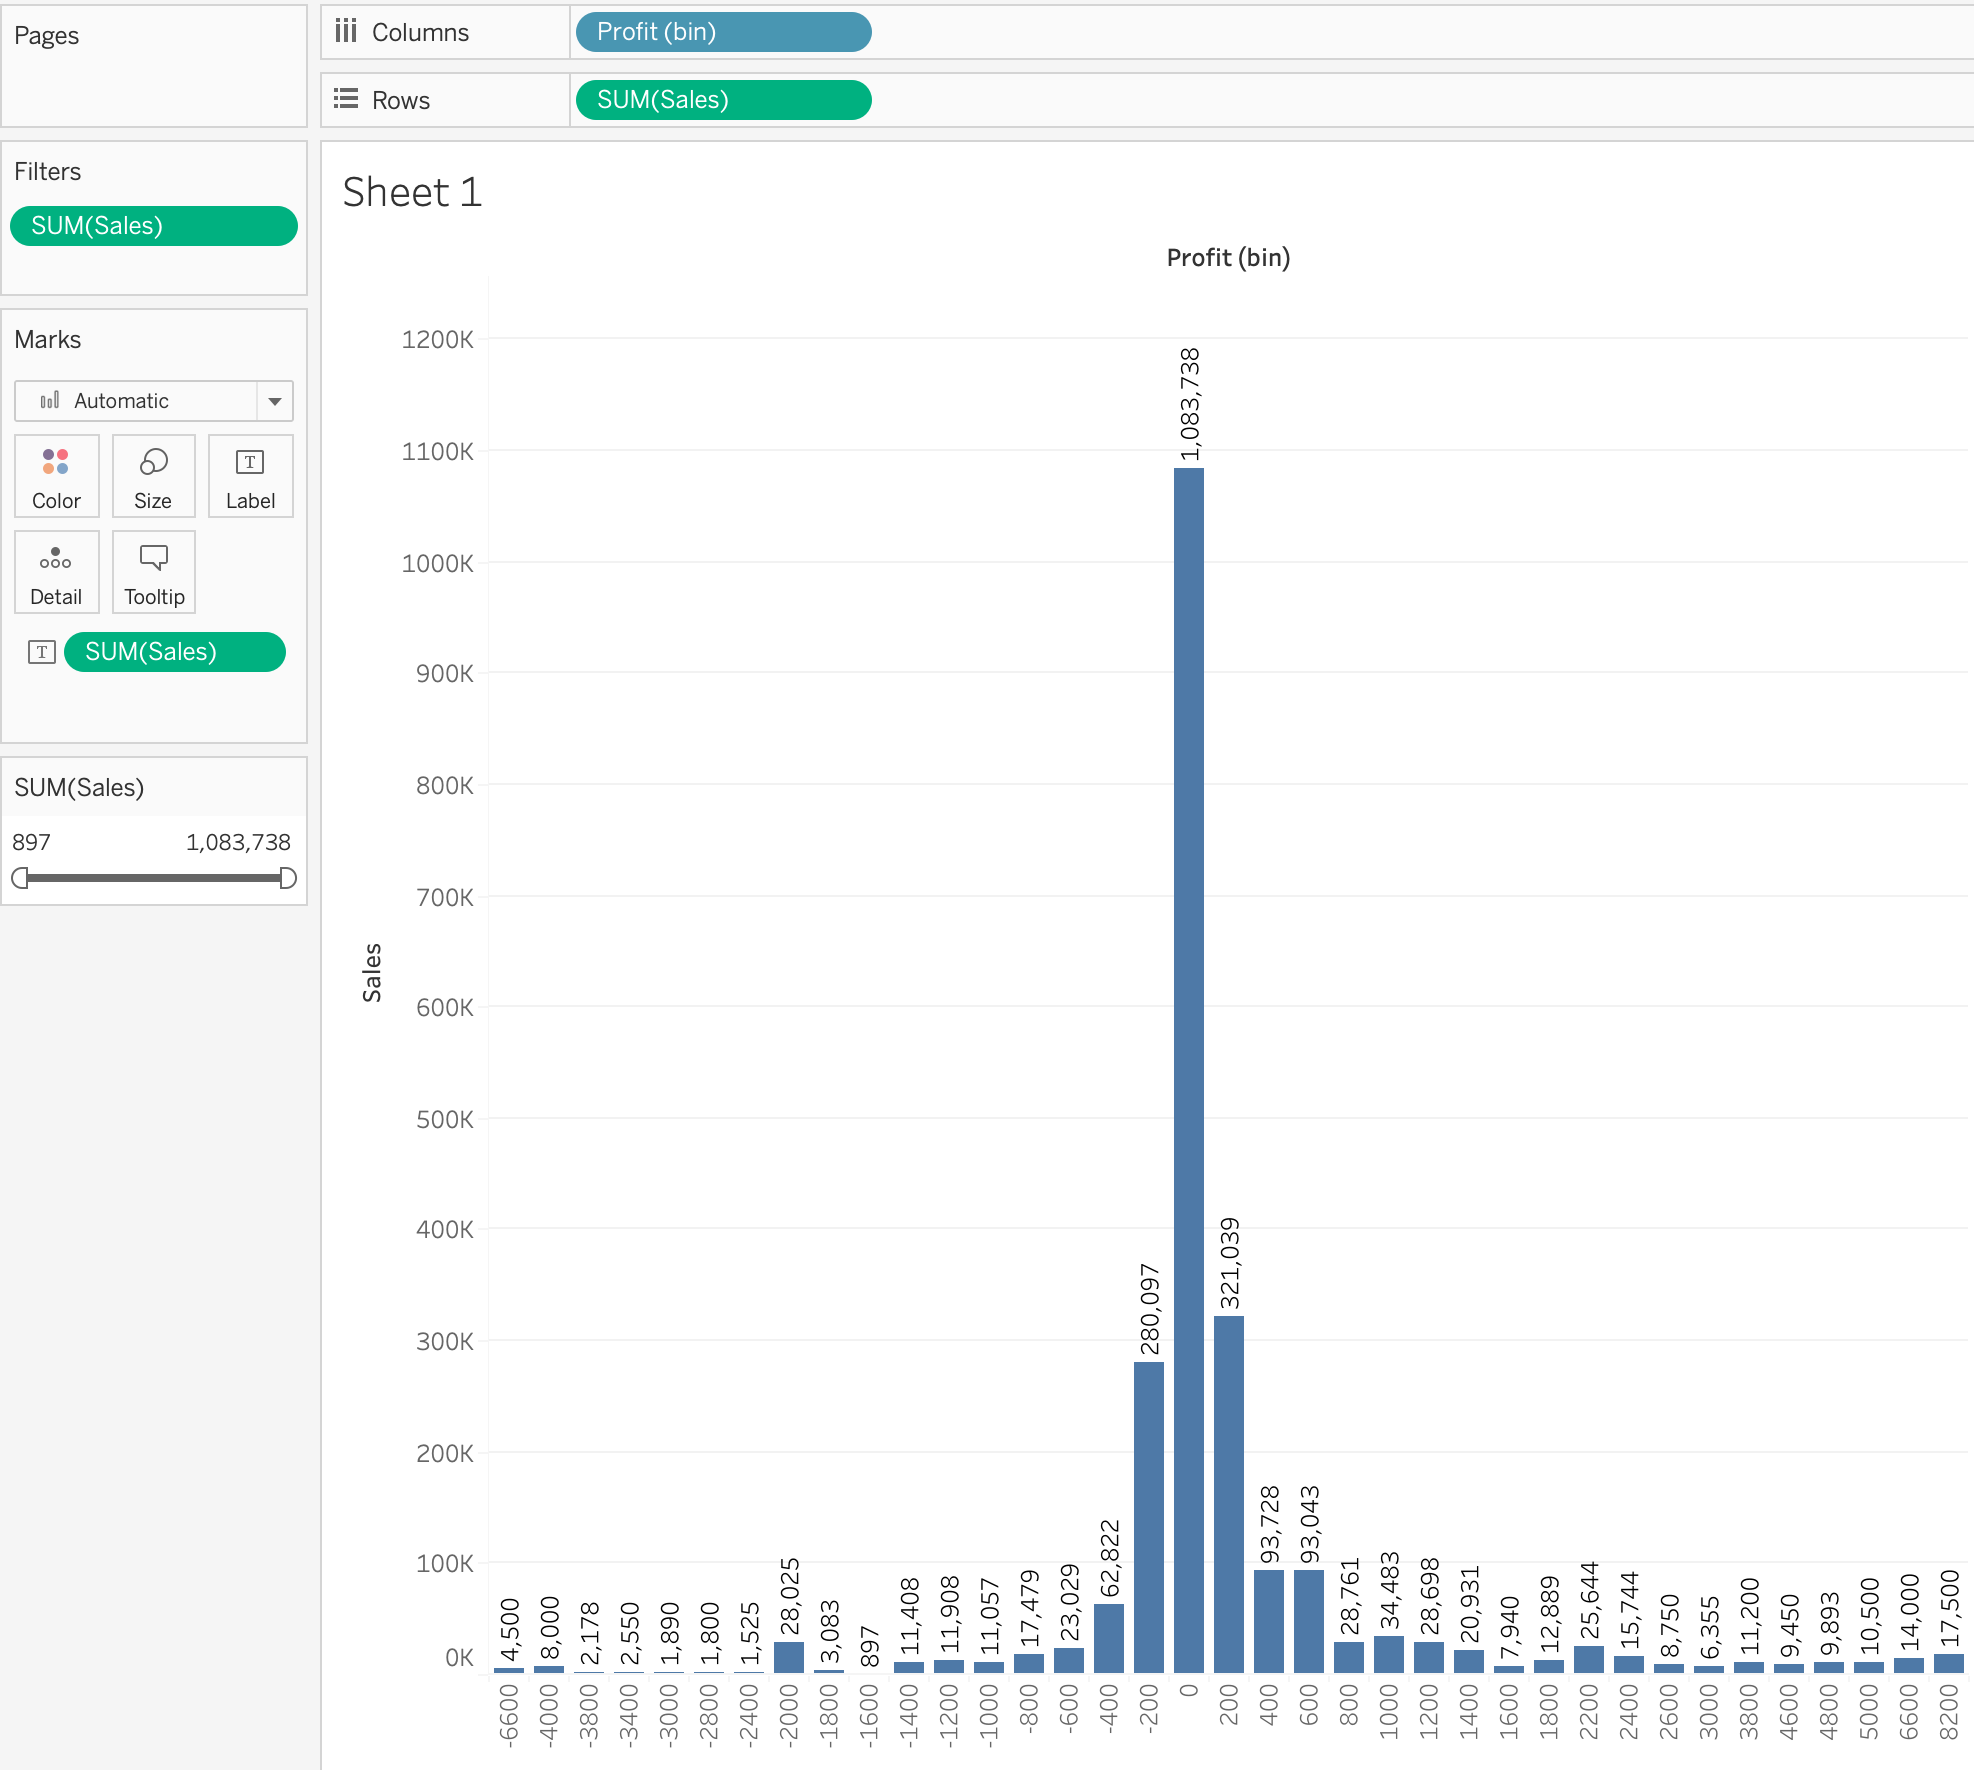Select the SUM(Sales) parameter card header
Screen dimensions: 1974x1770
tap(80, 787)
